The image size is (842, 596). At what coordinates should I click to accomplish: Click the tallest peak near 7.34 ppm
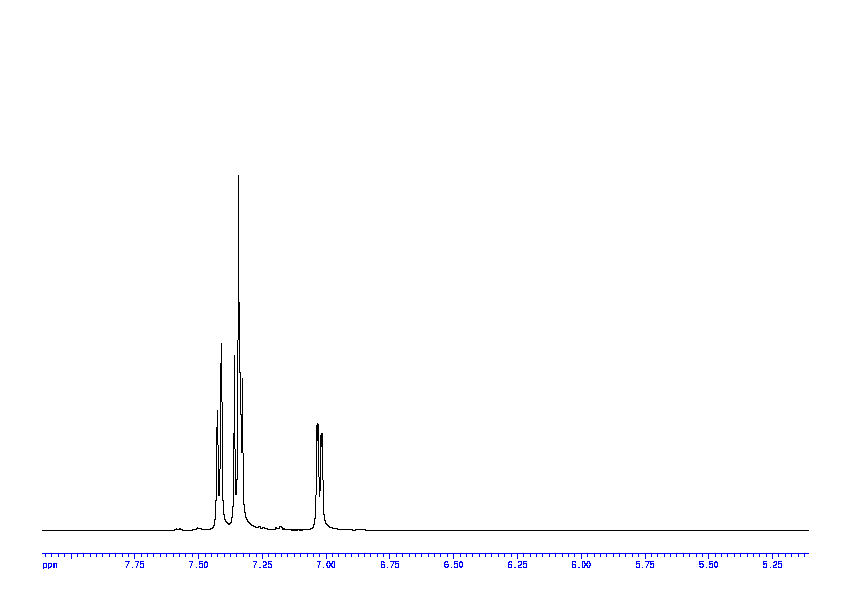(x=238, y=180)
